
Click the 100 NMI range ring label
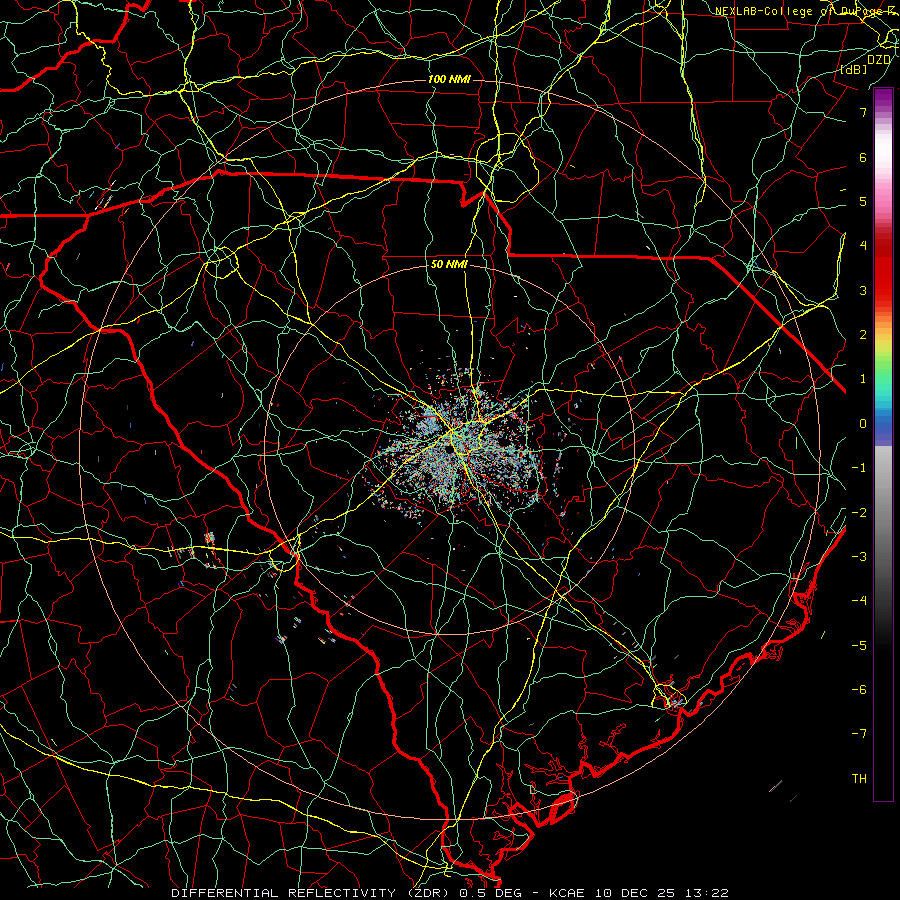click(448, 79)
